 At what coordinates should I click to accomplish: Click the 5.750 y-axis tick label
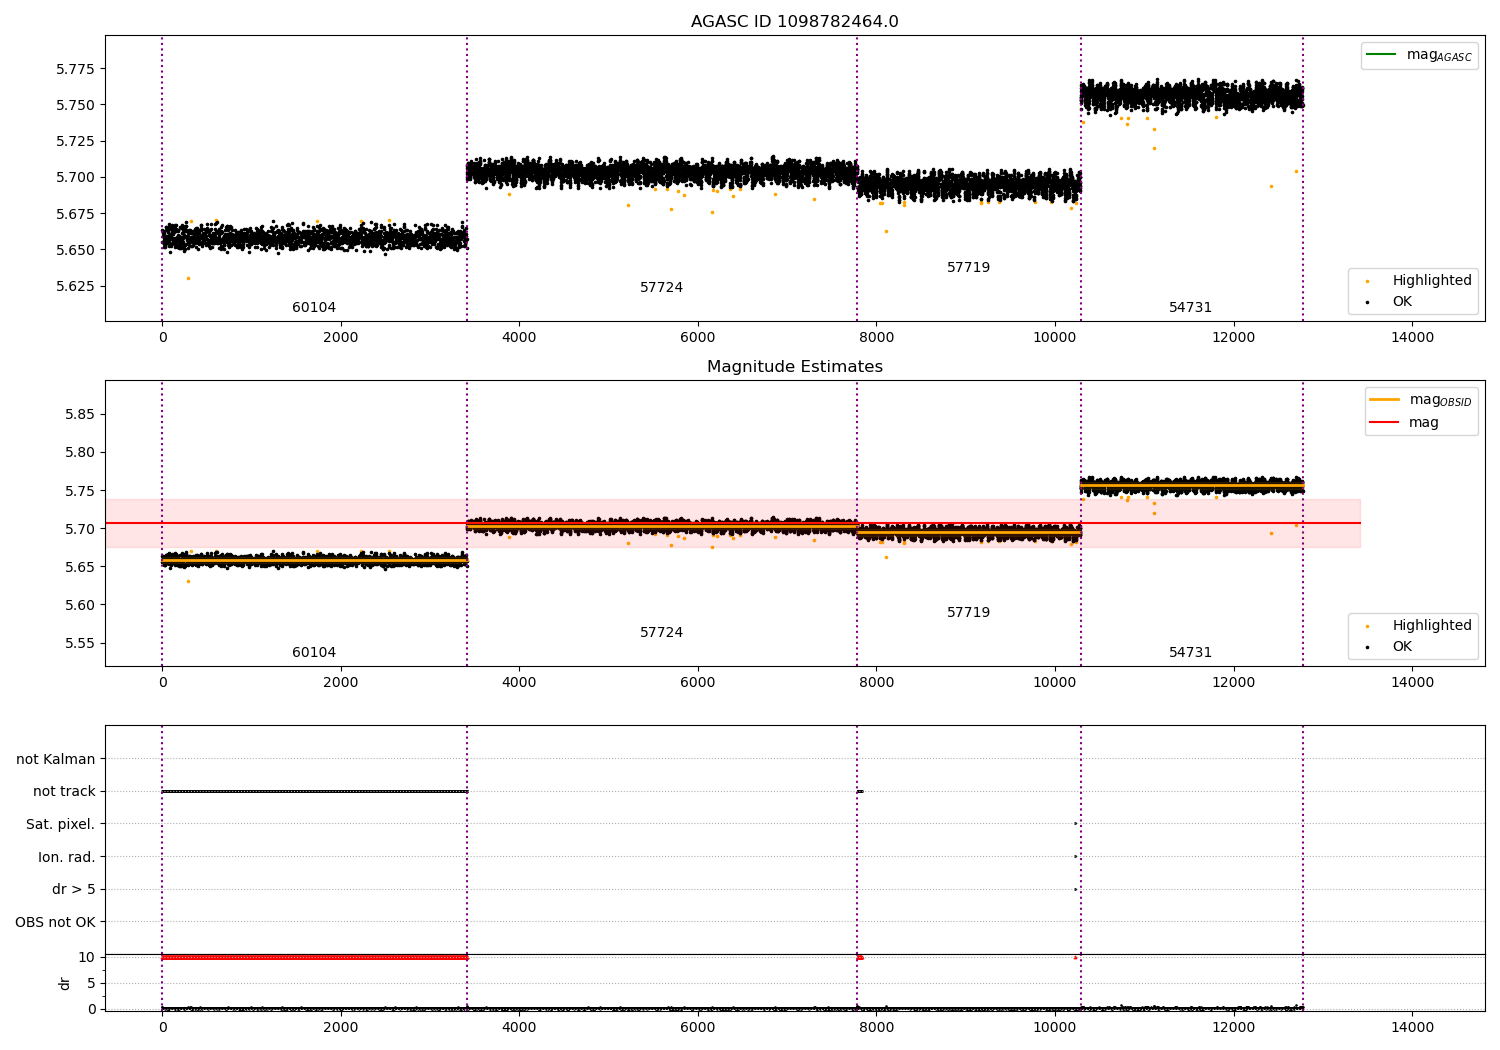tap(75, 105)
